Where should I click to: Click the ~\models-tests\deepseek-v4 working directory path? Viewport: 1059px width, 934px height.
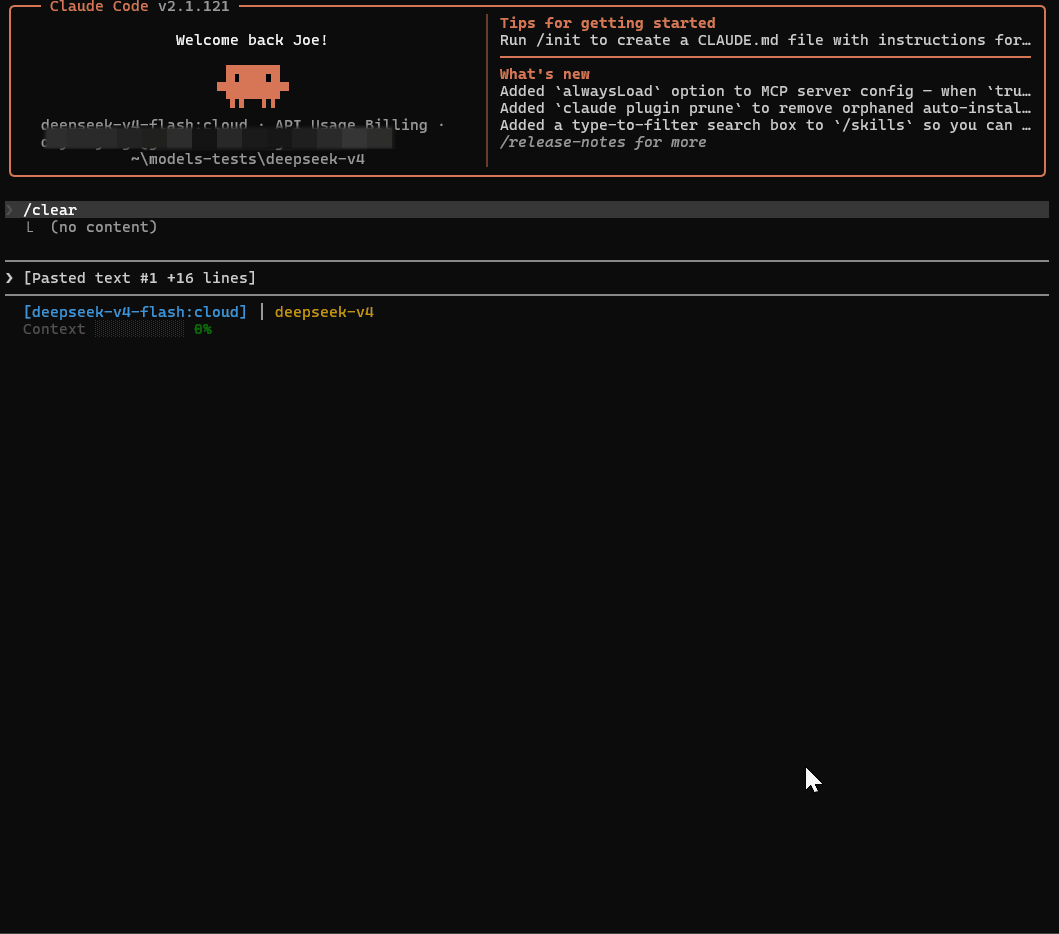247,159
